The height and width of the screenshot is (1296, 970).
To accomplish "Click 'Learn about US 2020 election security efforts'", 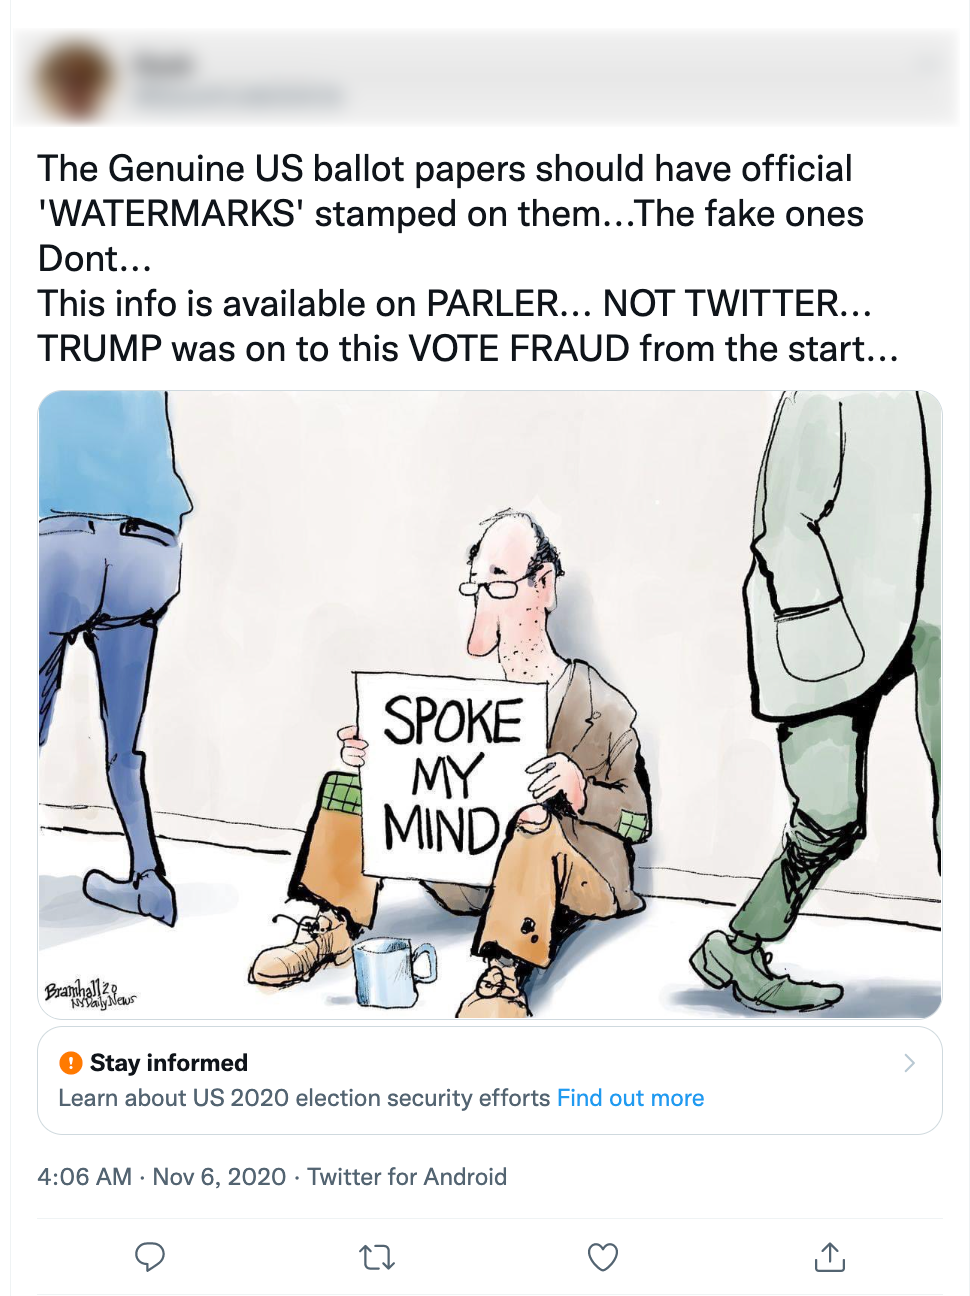I will click(x=304, y=1098).
